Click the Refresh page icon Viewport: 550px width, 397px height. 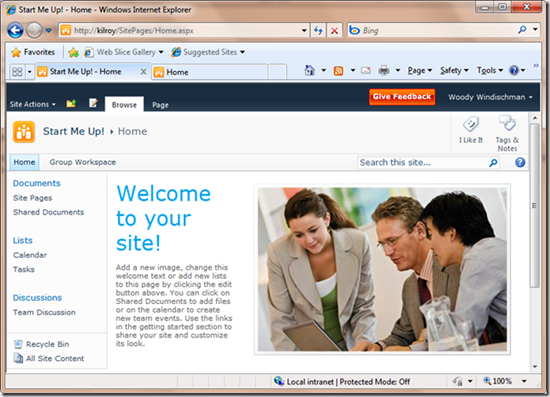pyautogui.click(x=318, y=31)
